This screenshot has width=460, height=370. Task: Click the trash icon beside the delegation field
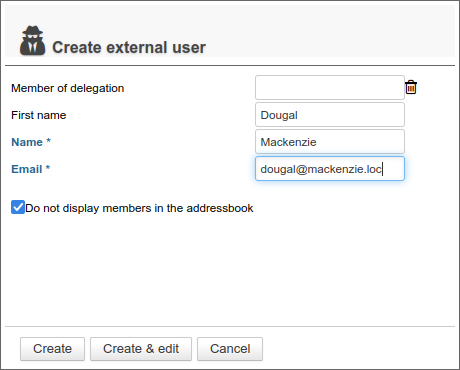[411, 88]
